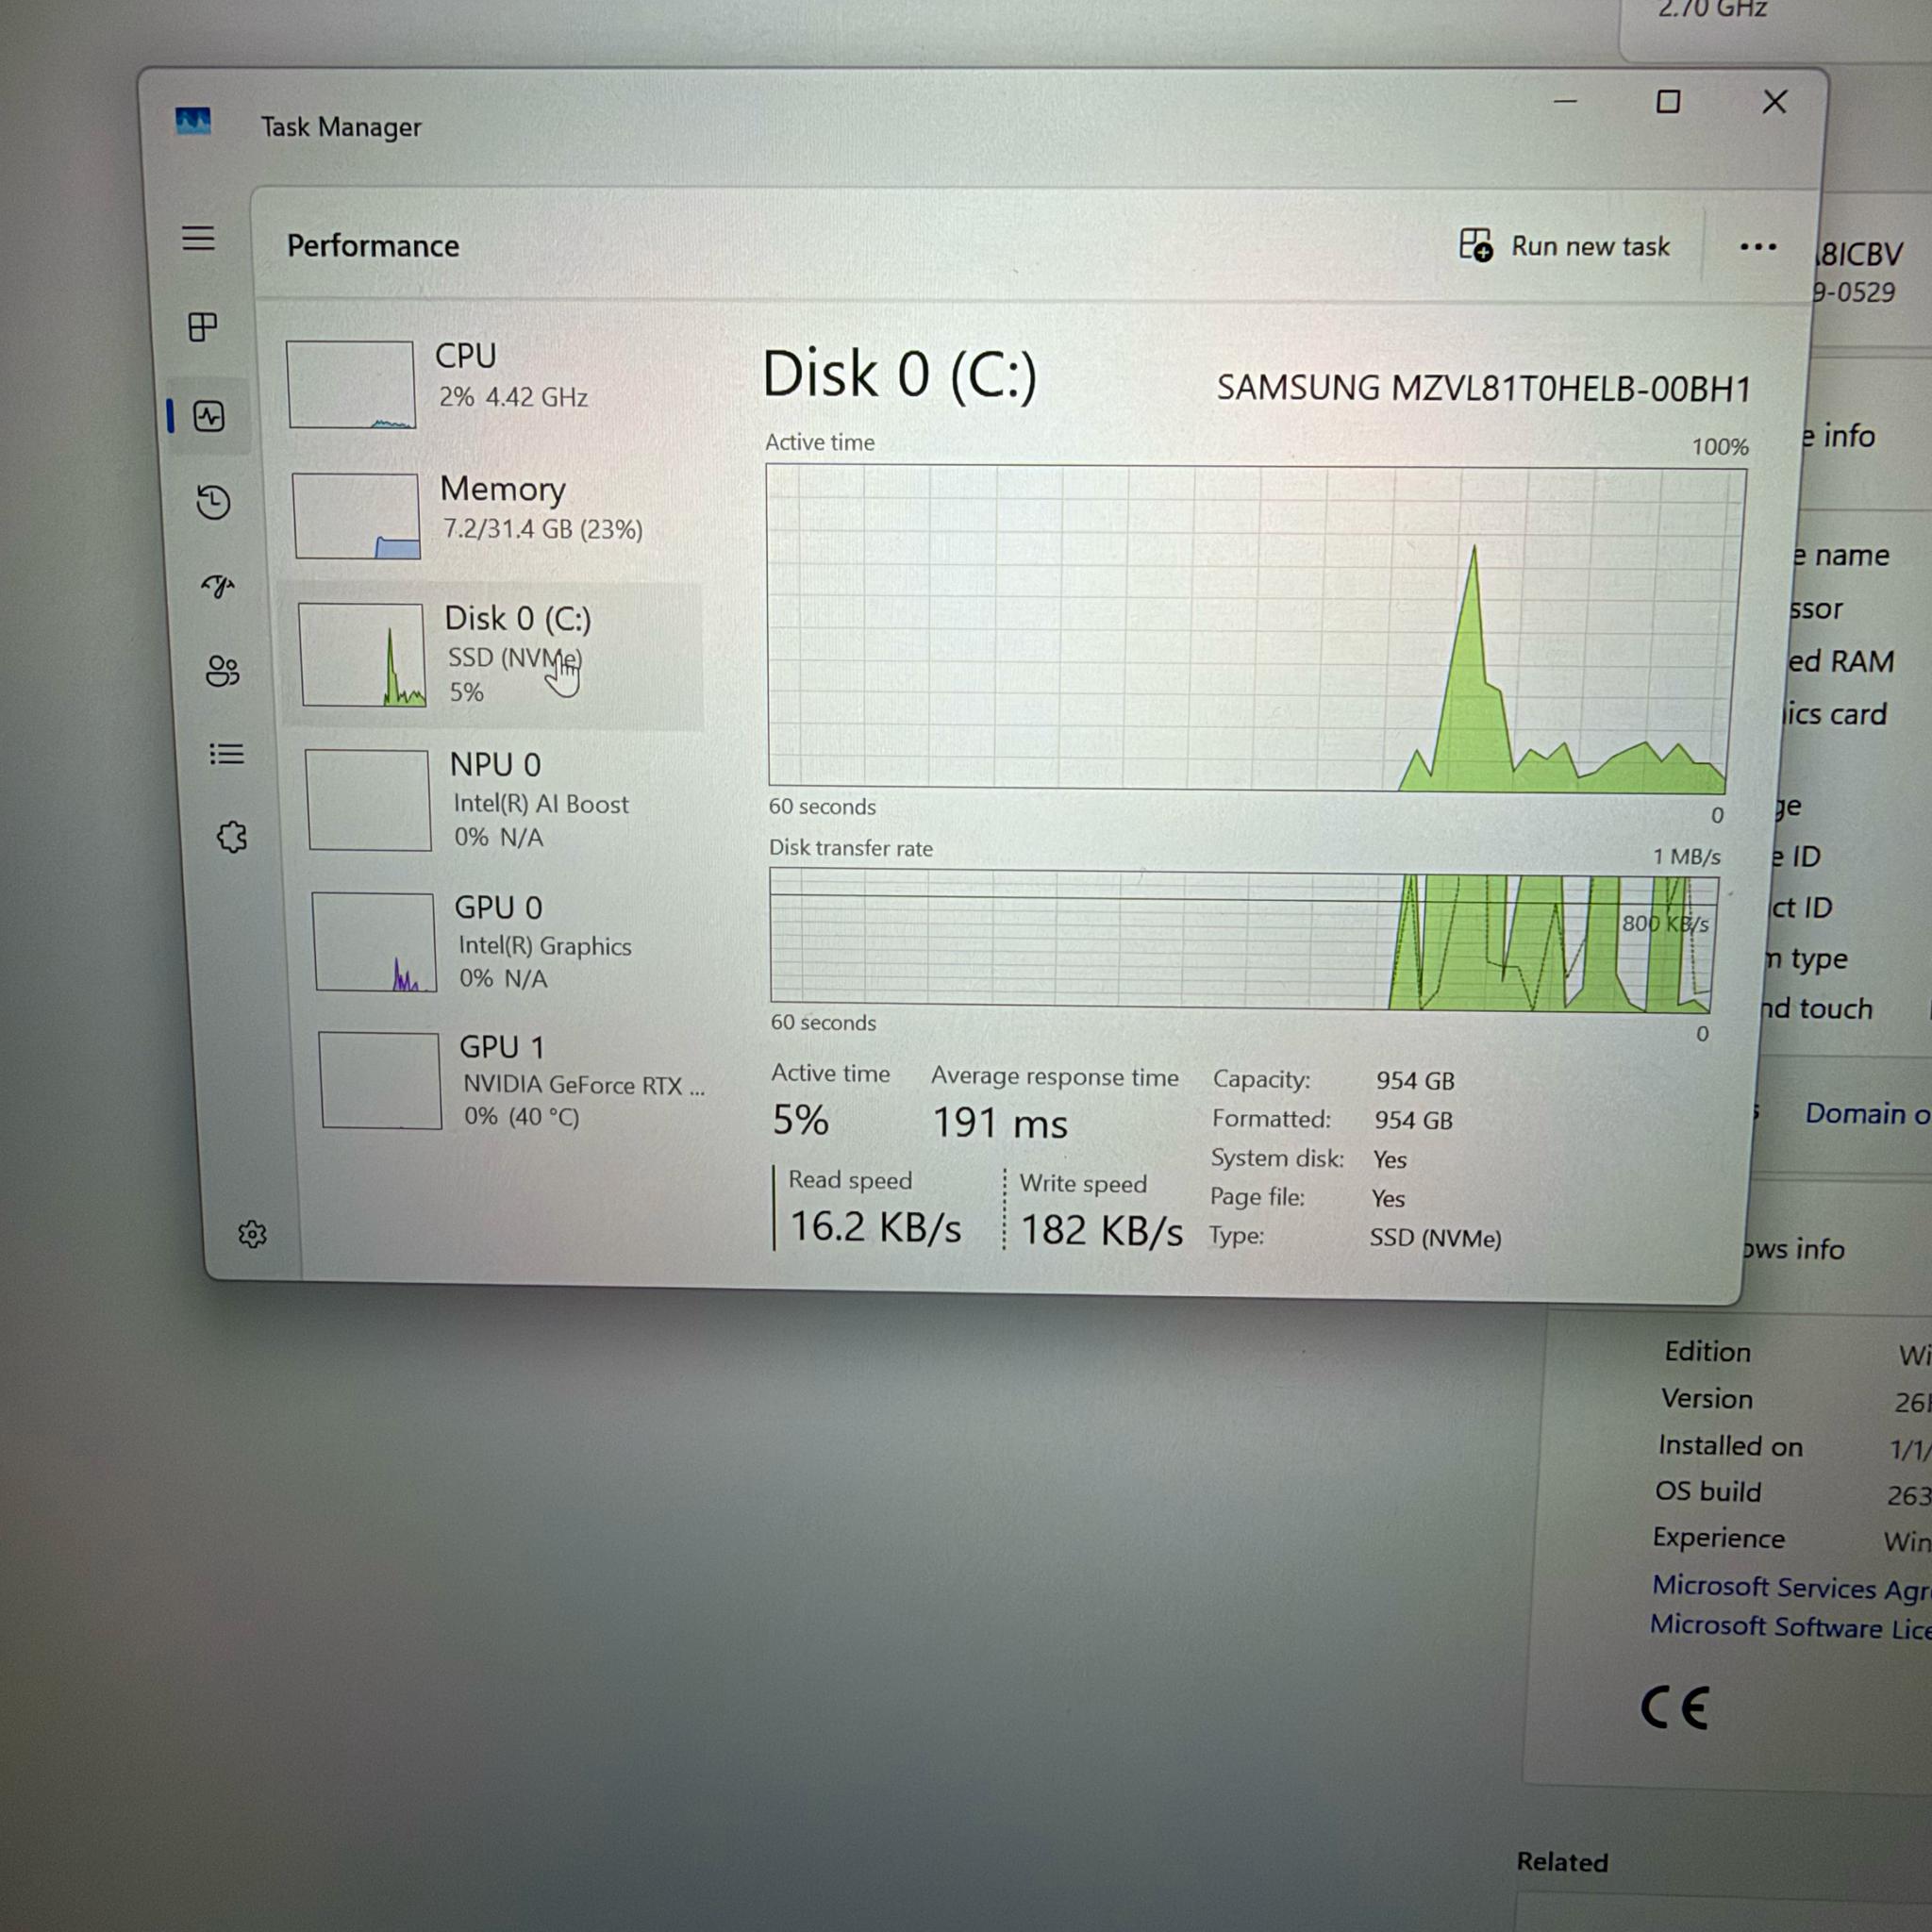The width and height of the screenshot is (1932, 1932).
Task: Click the SAMSUNG MZVL81T0HELB-00BH1 model name
Action: [x=1484, y=388]
